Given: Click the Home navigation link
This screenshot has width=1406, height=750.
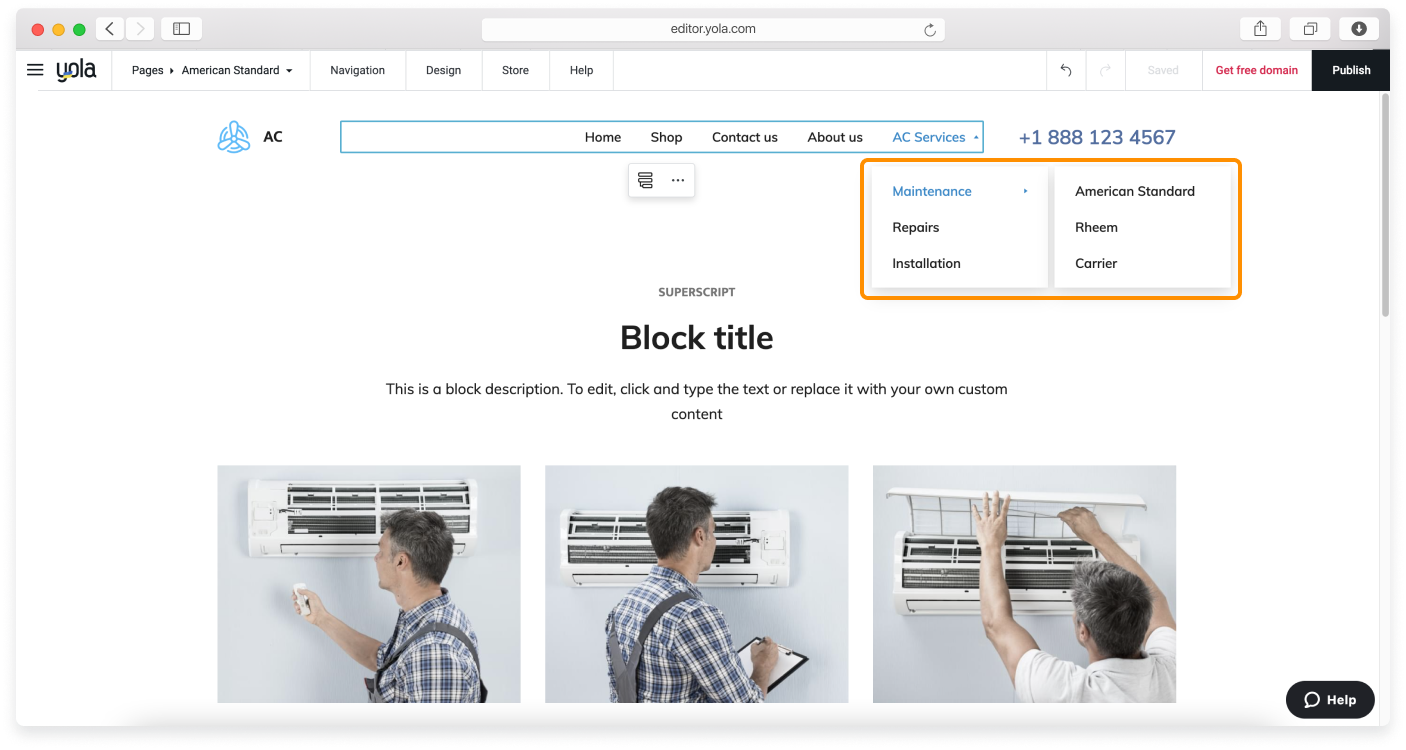Looking at the screenshot, I should click(603, 137).
